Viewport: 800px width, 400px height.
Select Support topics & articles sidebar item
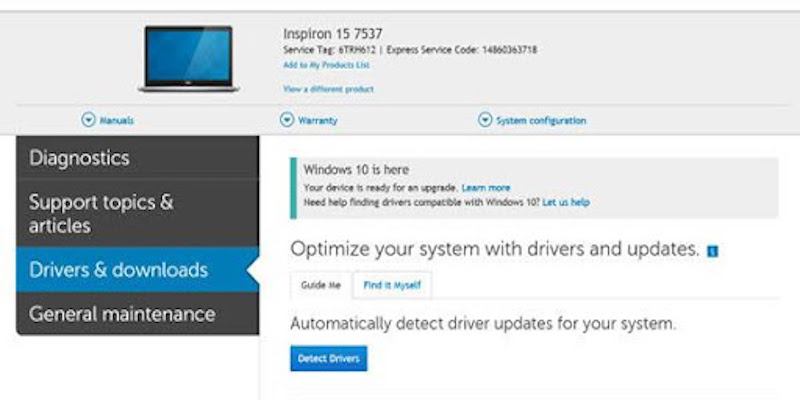click(x=138, y=213)
